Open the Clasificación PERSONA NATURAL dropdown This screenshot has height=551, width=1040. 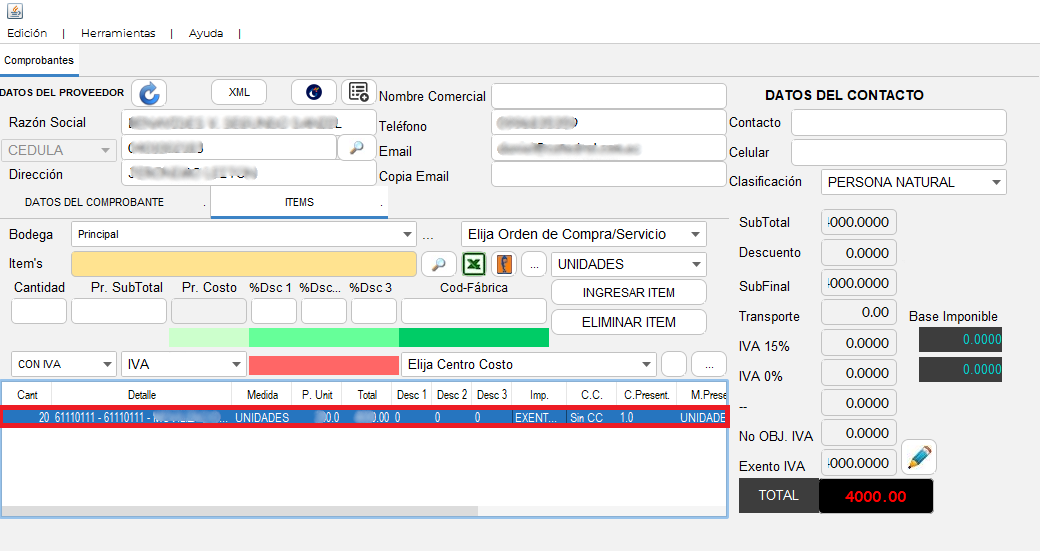[x=913, y=182]
